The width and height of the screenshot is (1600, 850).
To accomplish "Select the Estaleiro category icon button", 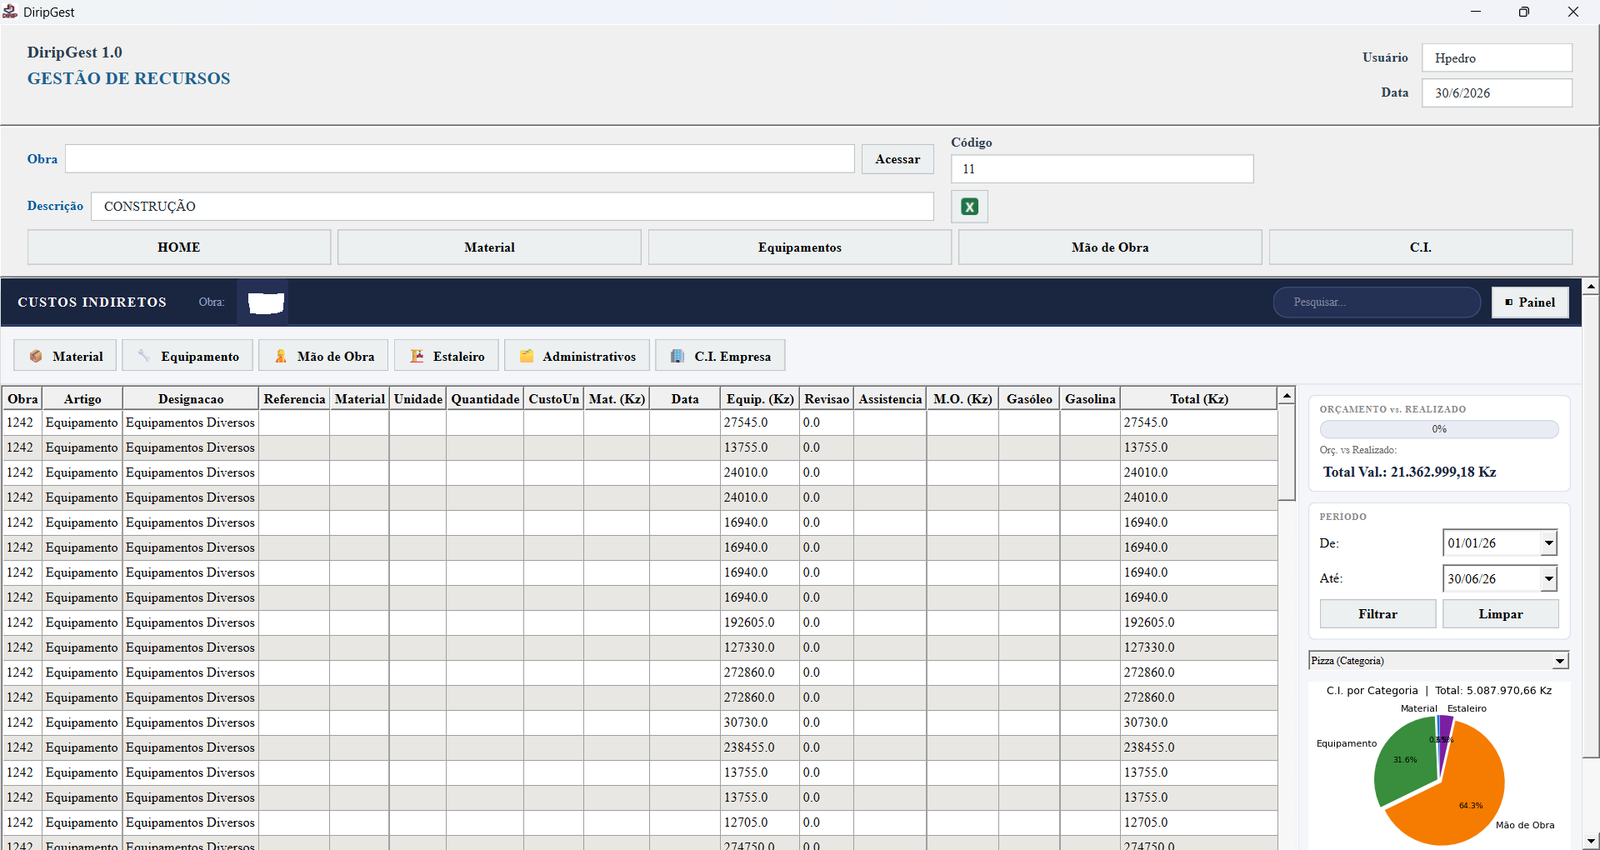I will tap(446, 356).
